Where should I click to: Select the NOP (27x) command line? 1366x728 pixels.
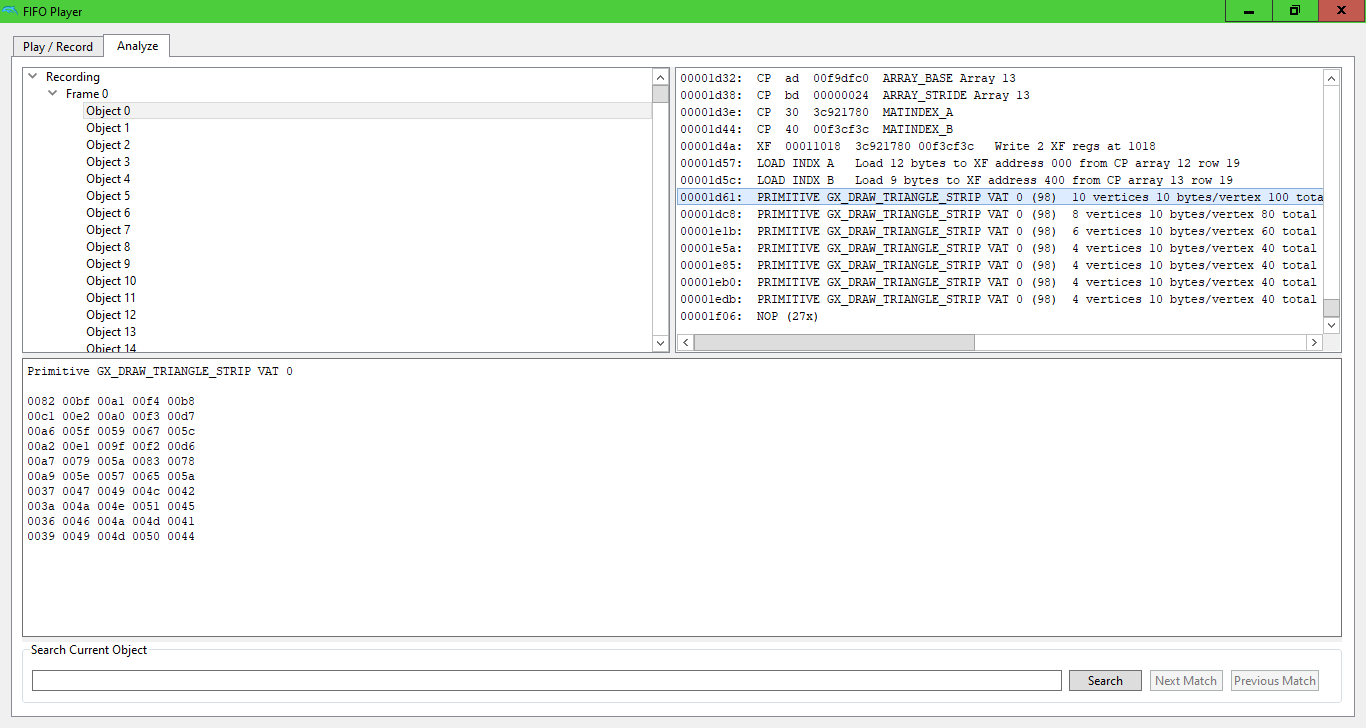coord(999,316)
